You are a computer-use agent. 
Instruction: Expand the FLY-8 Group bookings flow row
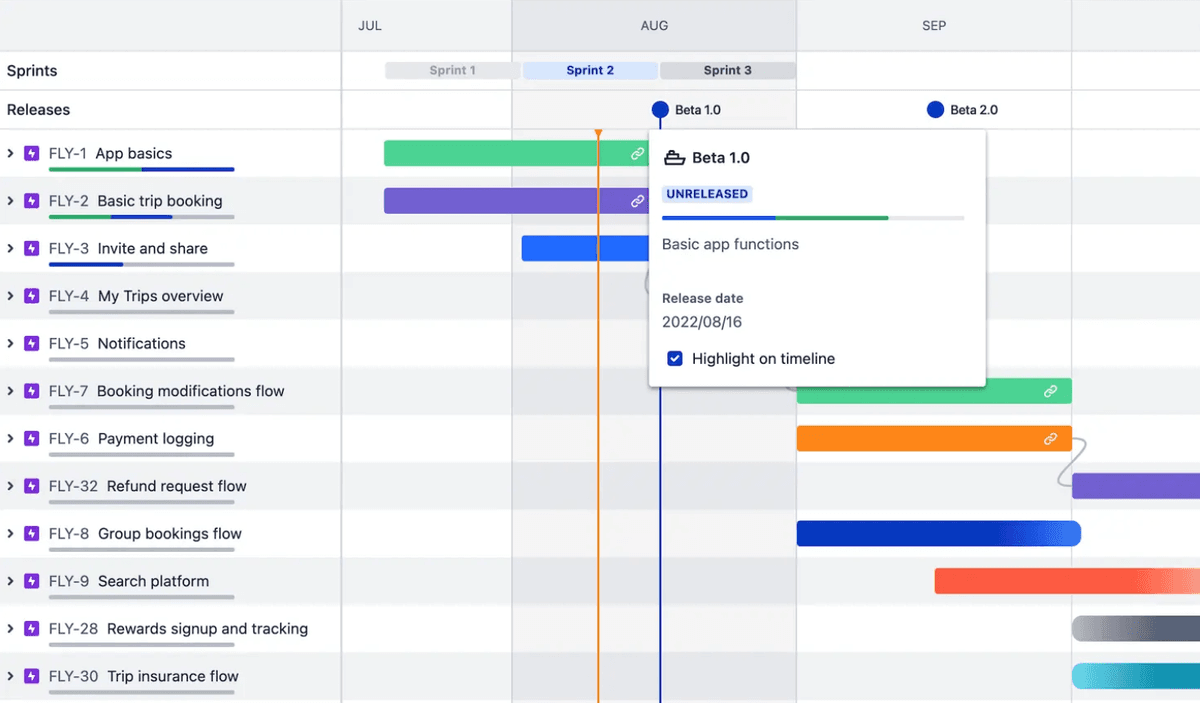pyautogui.click(x=10, y=534)
